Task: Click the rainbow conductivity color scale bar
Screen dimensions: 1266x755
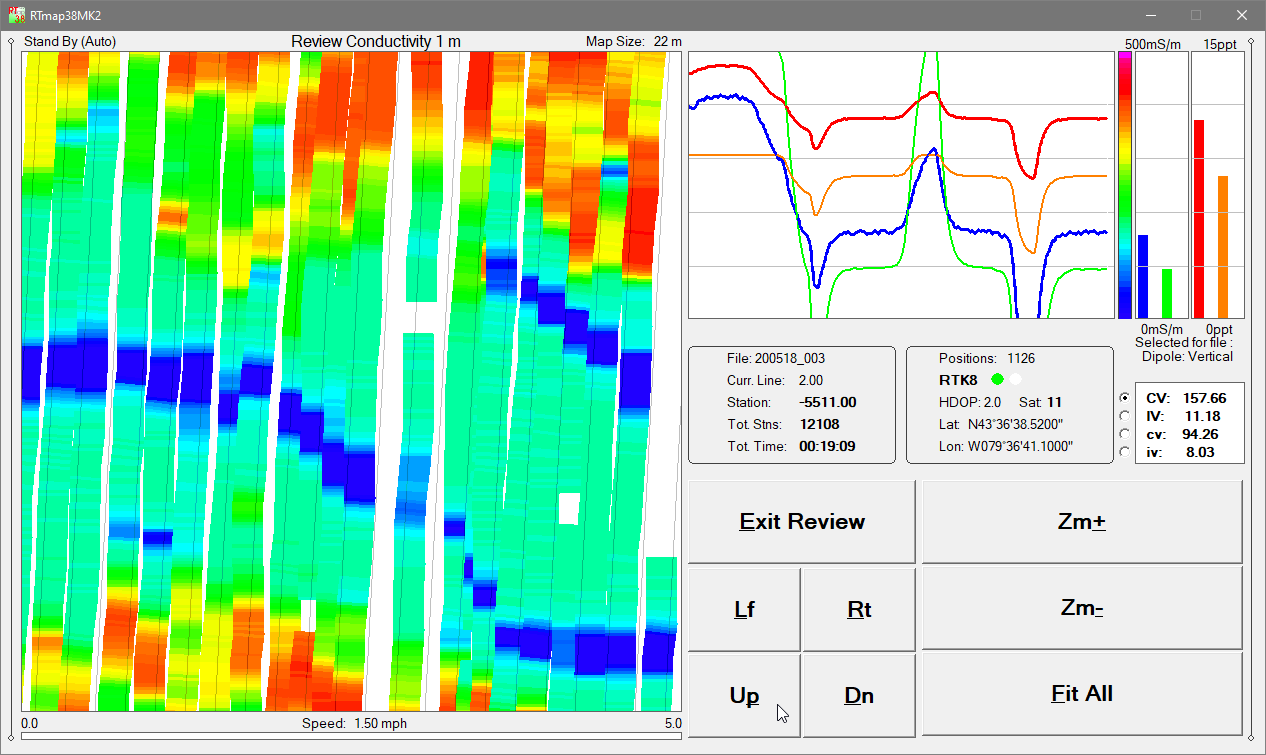Action: click(x=1125, y=185)
